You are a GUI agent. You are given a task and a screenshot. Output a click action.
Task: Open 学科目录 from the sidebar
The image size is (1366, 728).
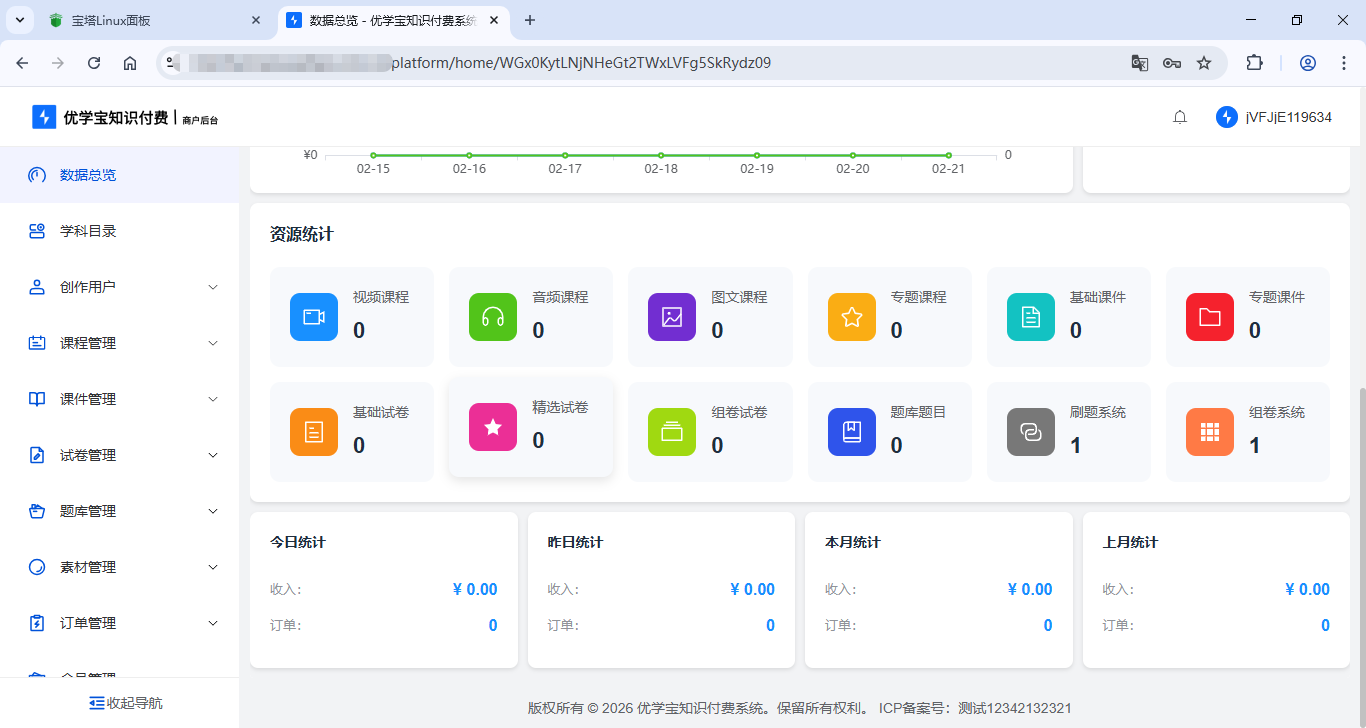88,231
